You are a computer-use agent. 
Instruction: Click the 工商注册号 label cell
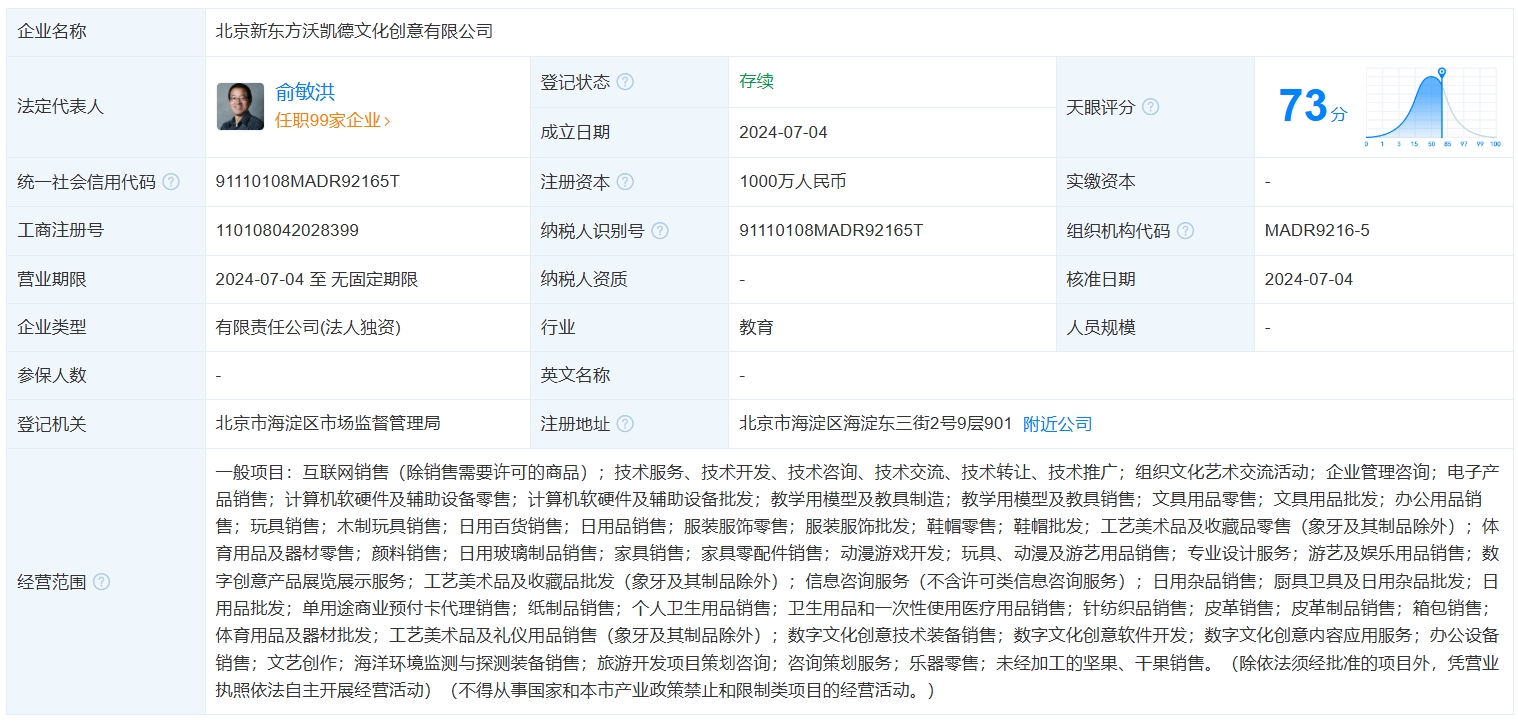click(x=106, y=230)
